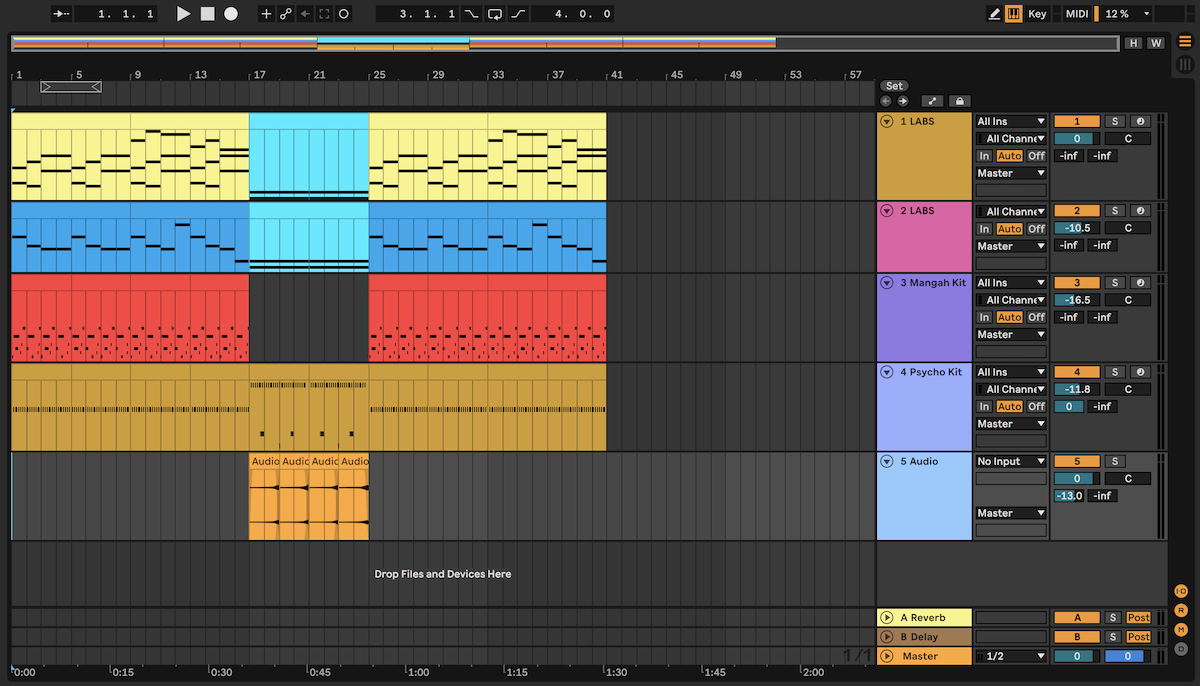Unfold the B Delay return track
The width and height of the screenshot is (1200, 686).
pyautogui.click(x=886, y=637)
